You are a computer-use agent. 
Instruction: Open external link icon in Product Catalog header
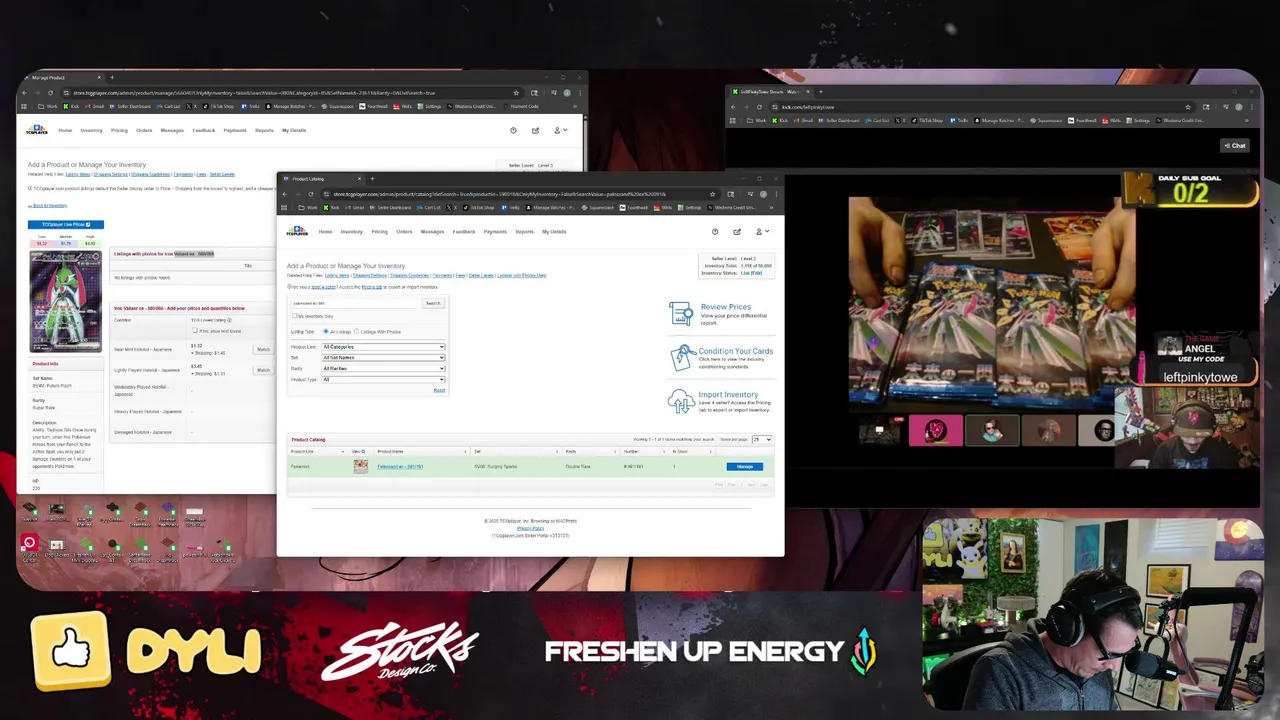pos(737,231)
